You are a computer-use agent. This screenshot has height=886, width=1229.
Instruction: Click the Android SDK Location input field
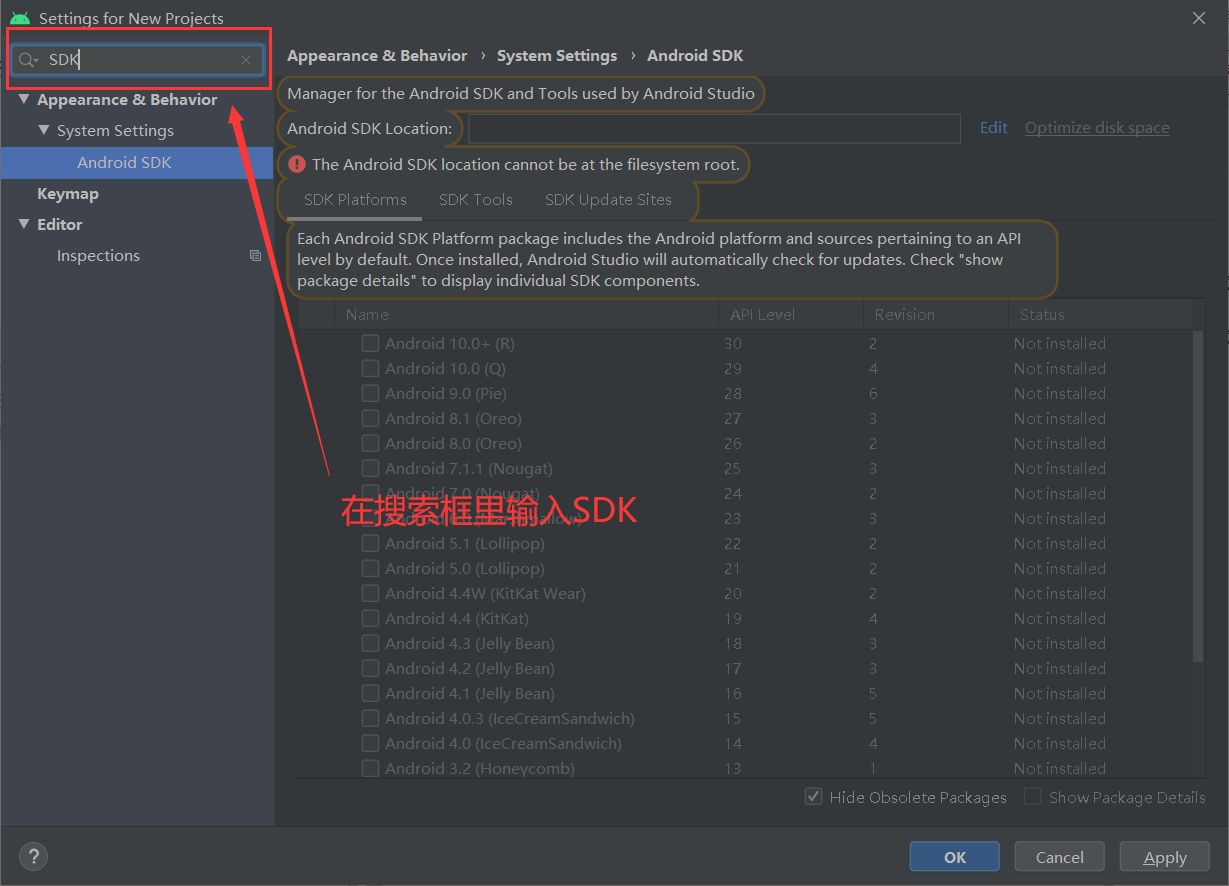[714, 128]
